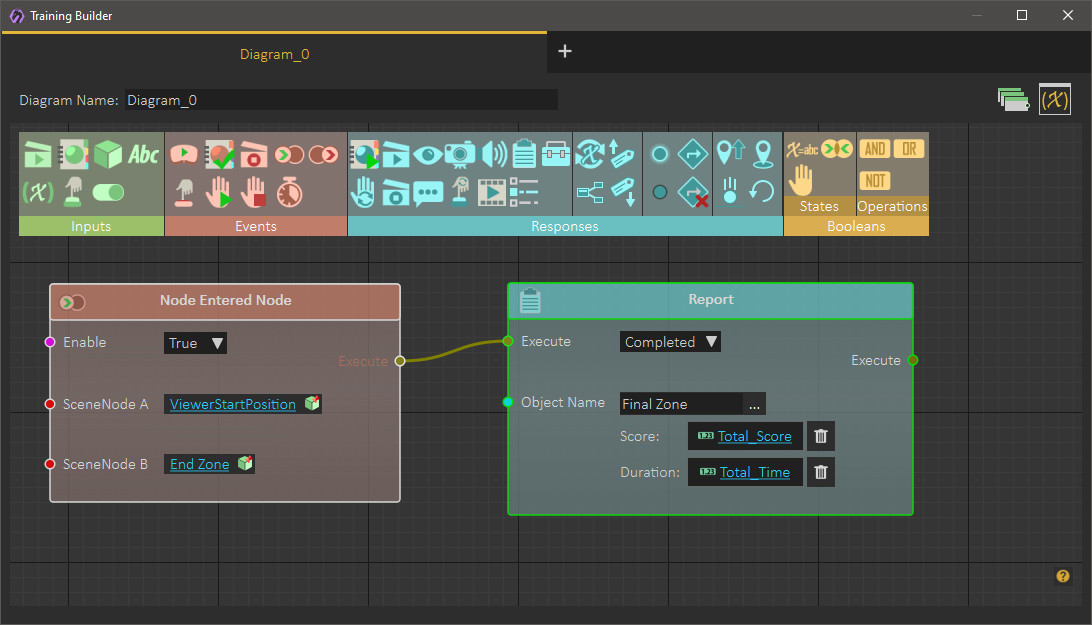Add the clipboard Report response from toolbar
Viewport: 1092px width, 625px height.
click(524, 154)
